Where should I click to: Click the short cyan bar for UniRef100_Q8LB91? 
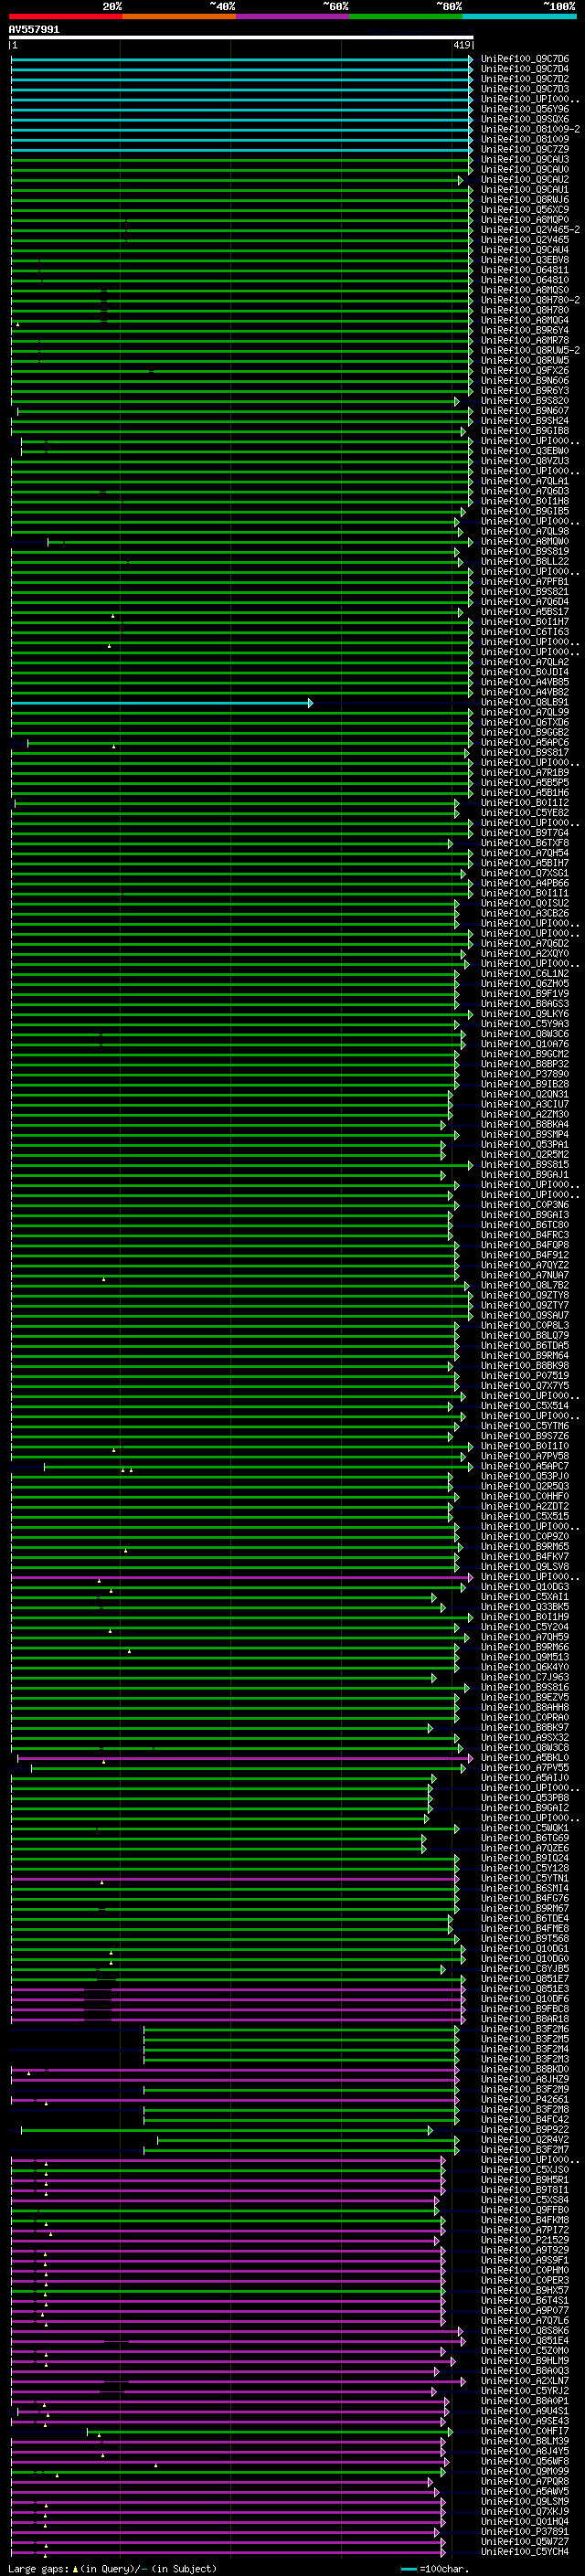point(162,703)
